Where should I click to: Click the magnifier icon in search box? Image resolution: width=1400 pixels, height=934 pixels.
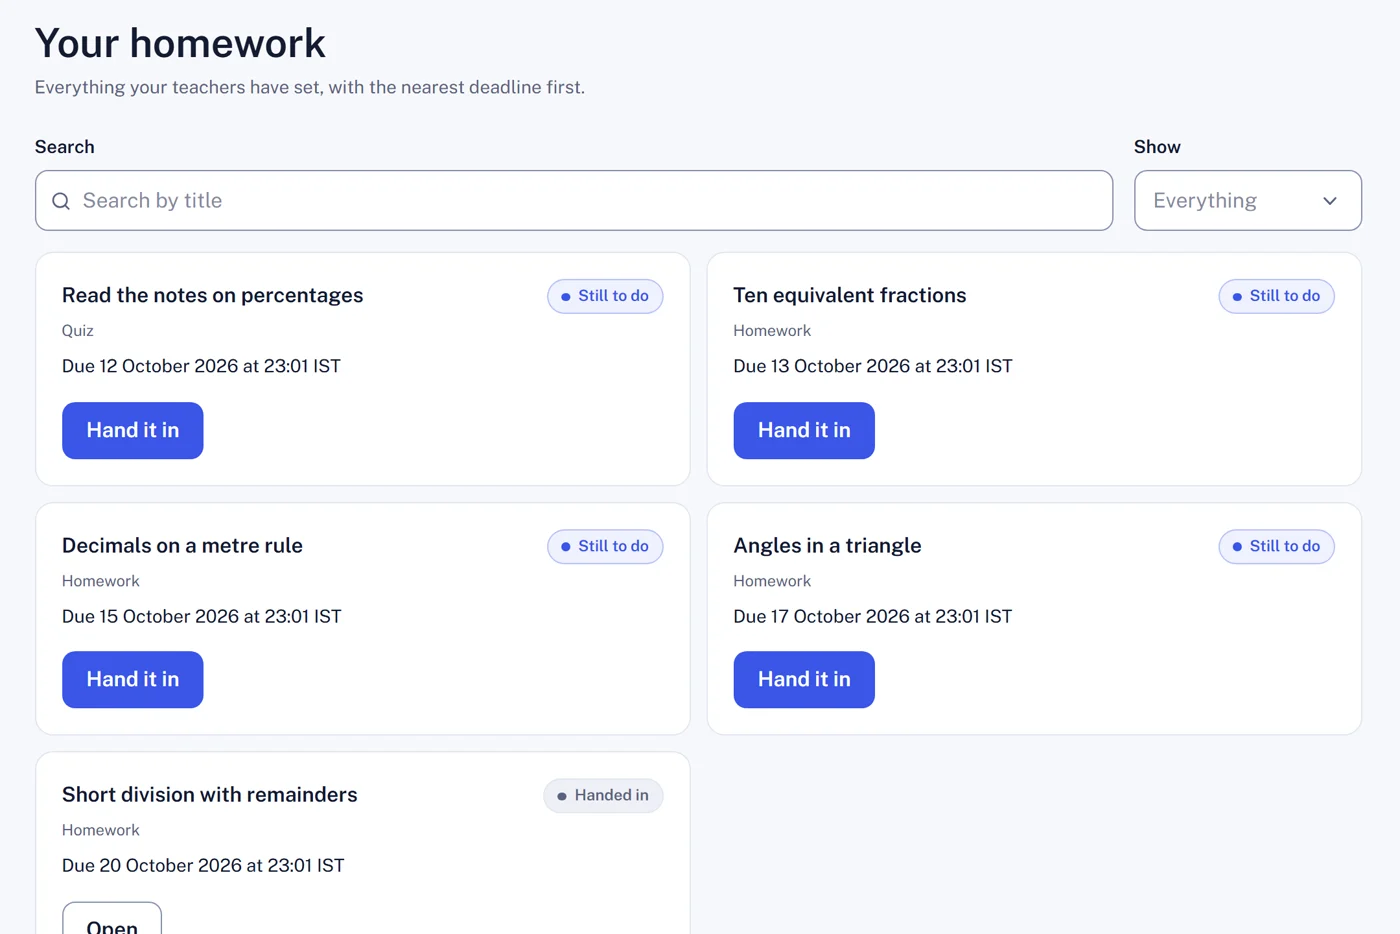point(61,201)
